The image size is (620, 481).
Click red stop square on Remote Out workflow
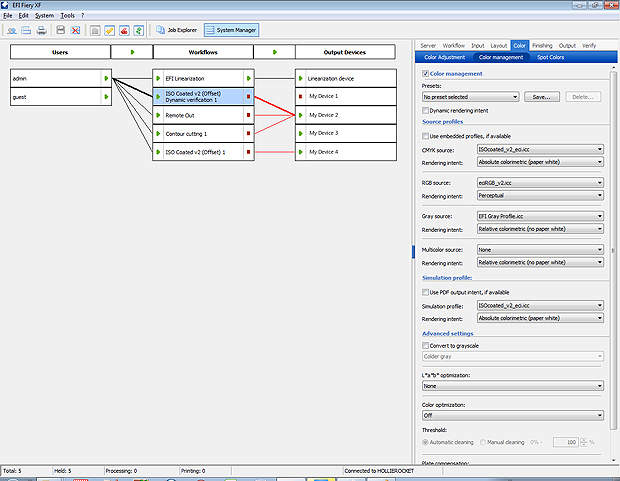point(248,115)
